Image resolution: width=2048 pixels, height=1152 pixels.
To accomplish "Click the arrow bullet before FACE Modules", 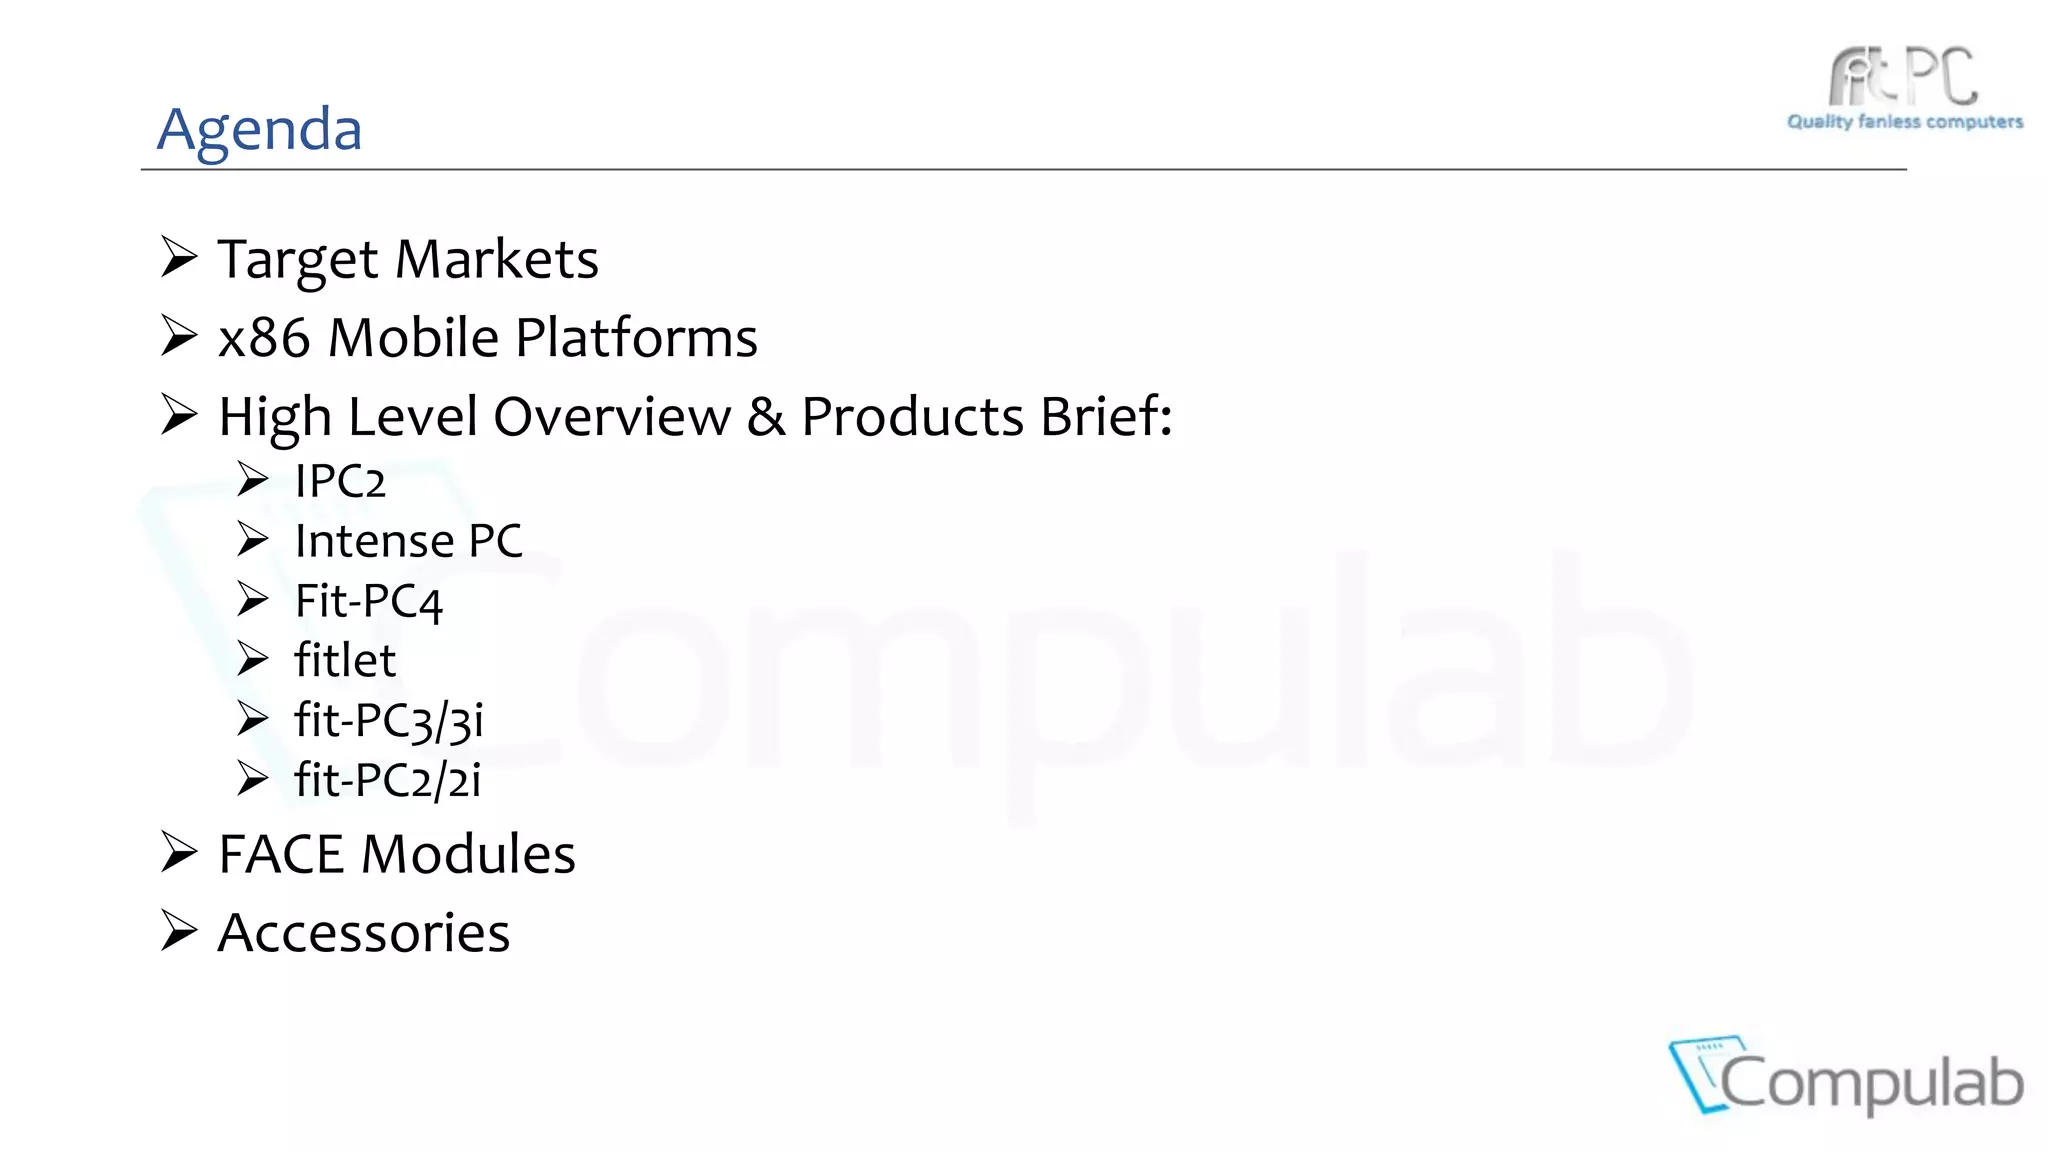I will (179, 853).
